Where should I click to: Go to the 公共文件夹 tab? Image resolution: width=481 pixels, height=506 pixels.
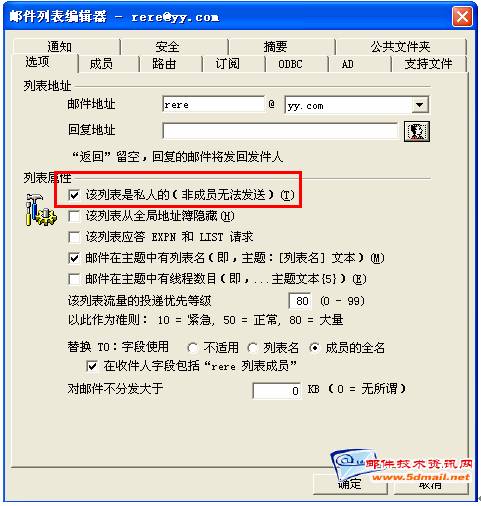pyautogui.click(x=401, y=46)
